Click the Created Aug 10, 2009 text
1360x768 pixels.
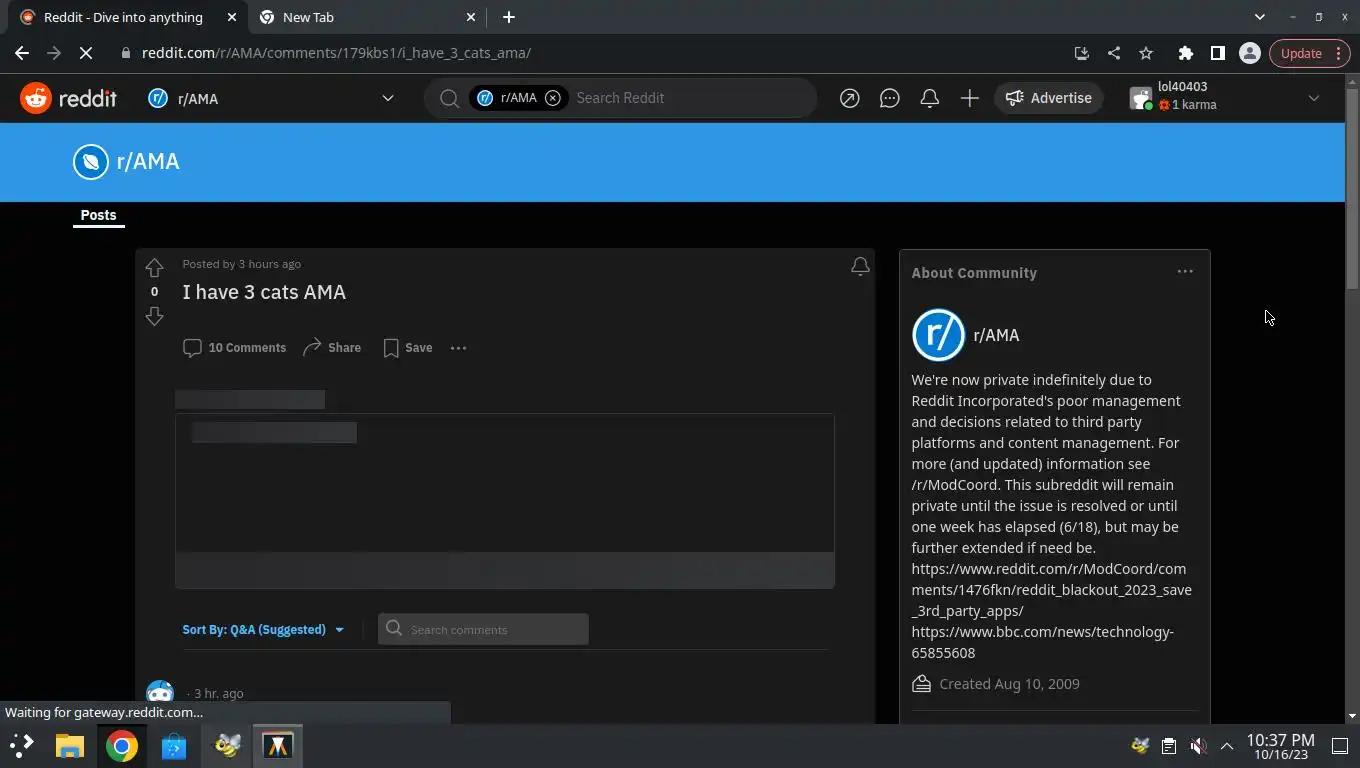1009,684
